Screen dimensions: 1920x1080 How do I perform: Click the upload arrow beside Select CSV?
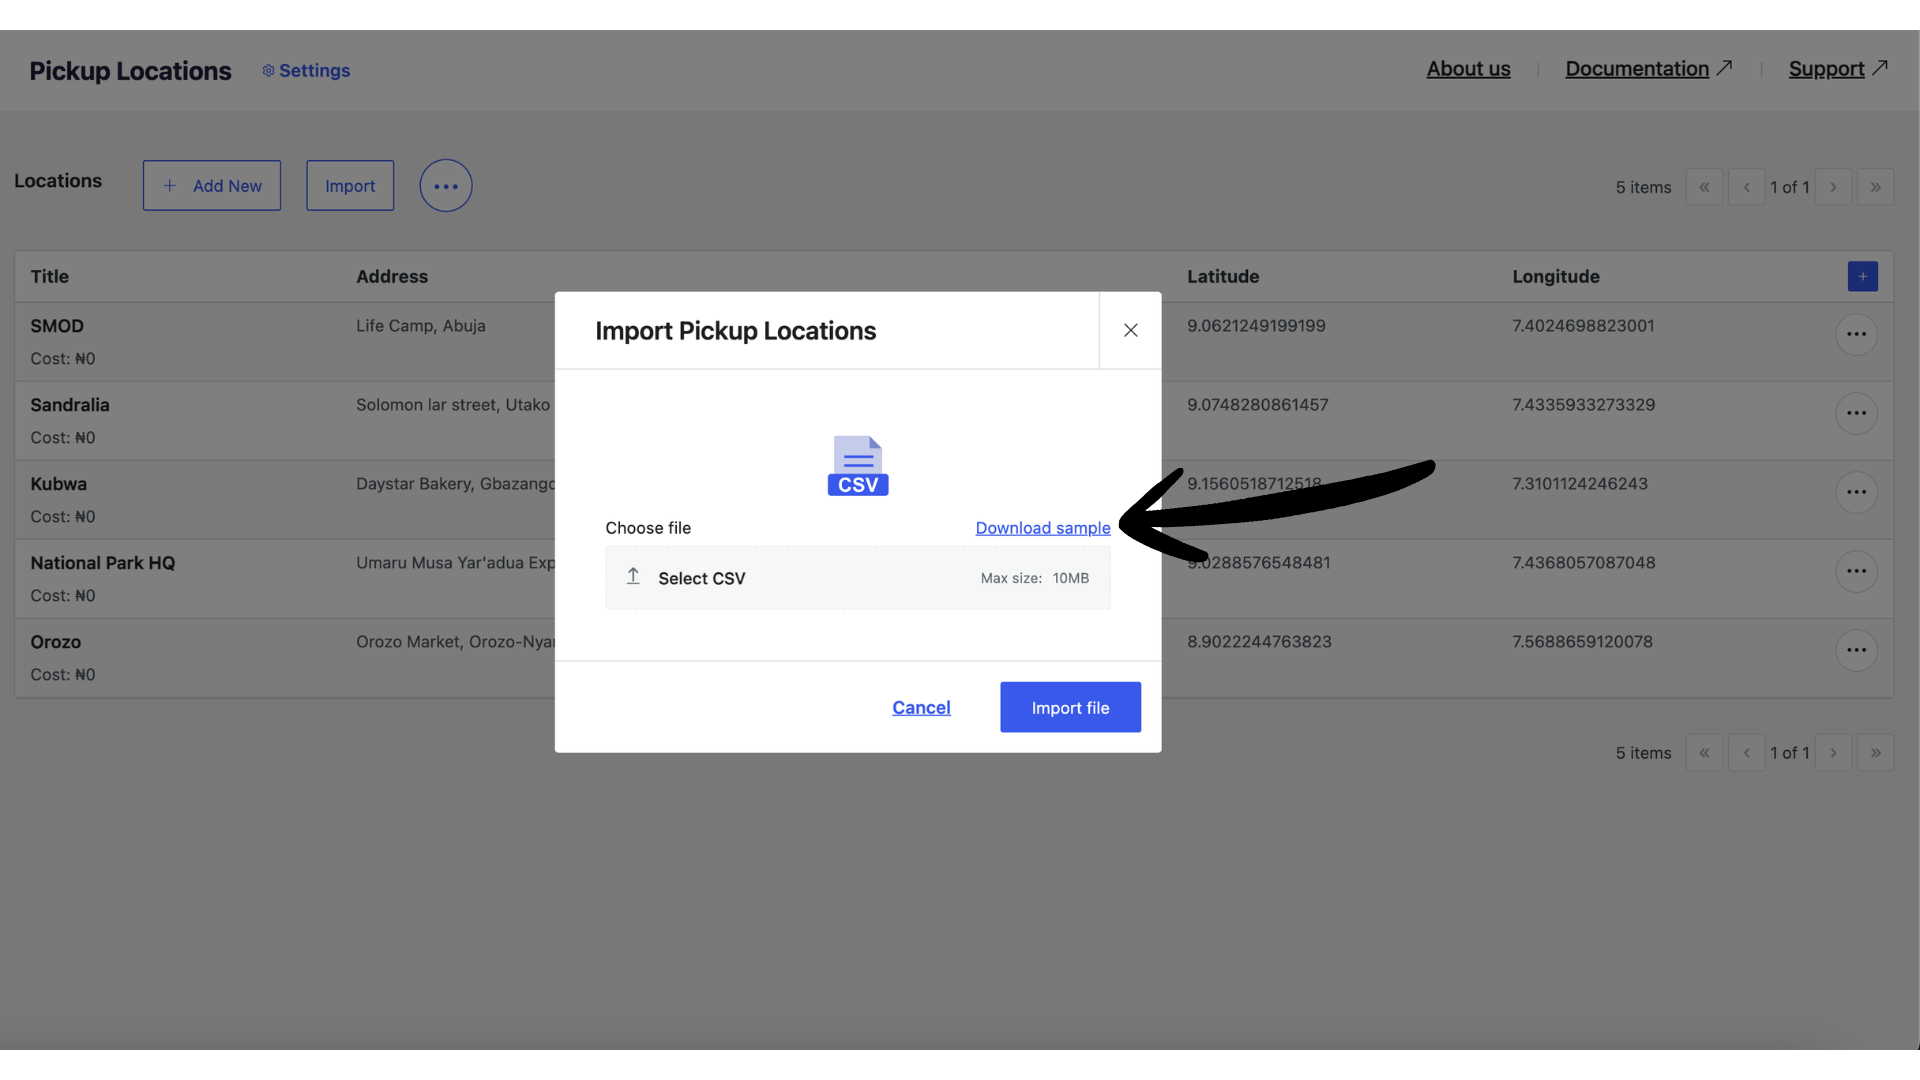[x=632, y=577]
